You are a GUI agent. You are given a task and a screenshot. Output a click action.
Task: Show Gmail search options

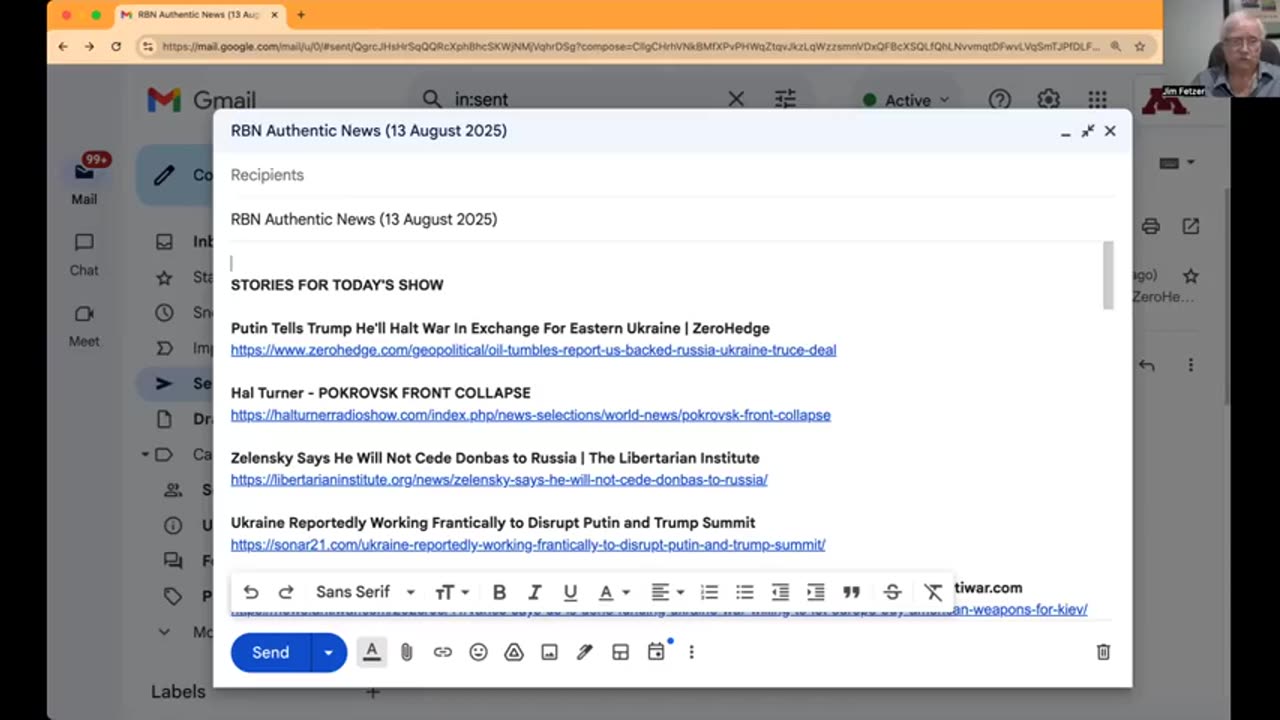[x=785, y=99]
